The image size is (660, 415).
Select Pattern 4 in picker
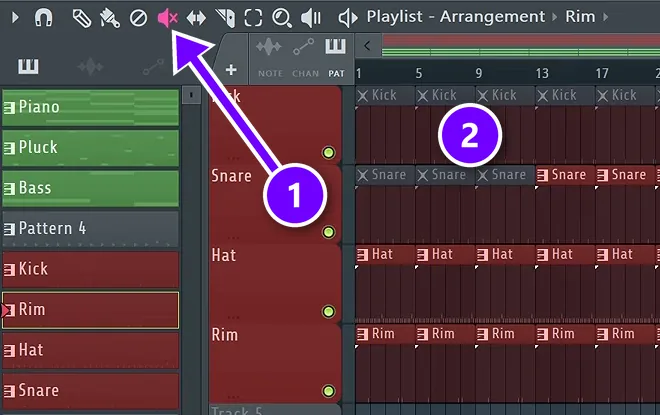coord(90,228)
